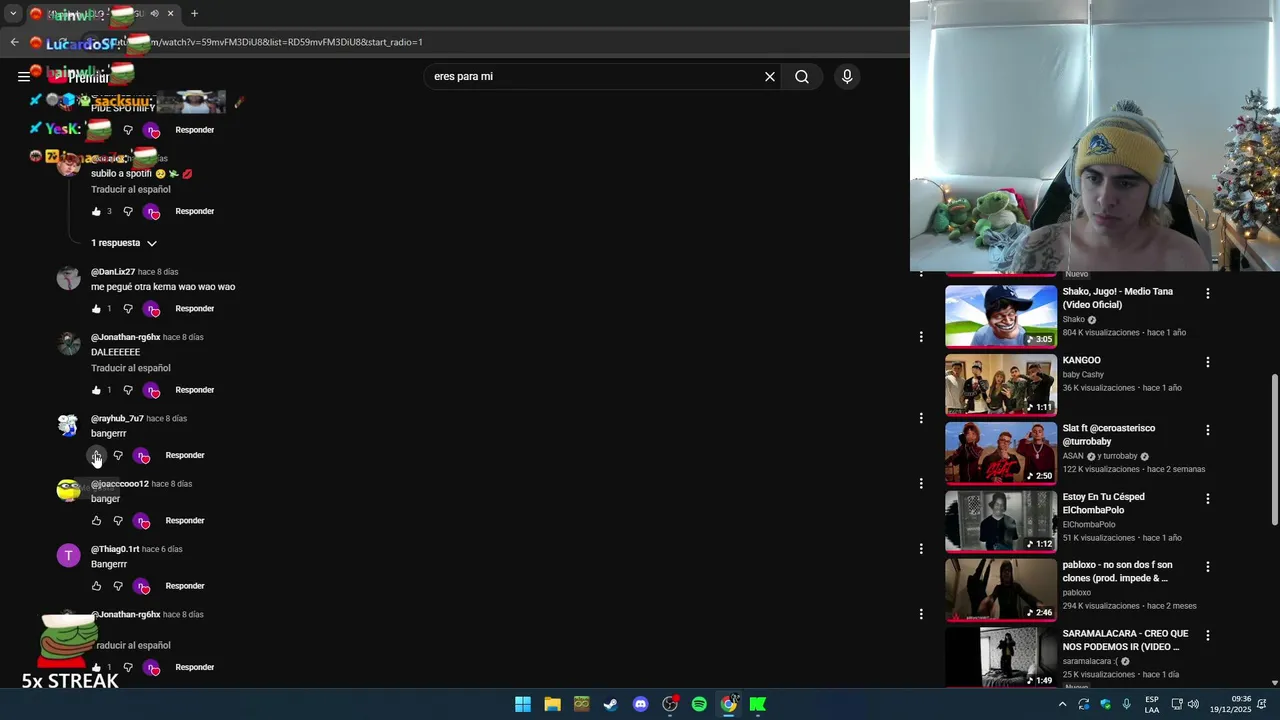Open @rayhub_7u7's channel from username
Image resolution: width=1280 pixels, height=720 pixels.
pos(118,419)
